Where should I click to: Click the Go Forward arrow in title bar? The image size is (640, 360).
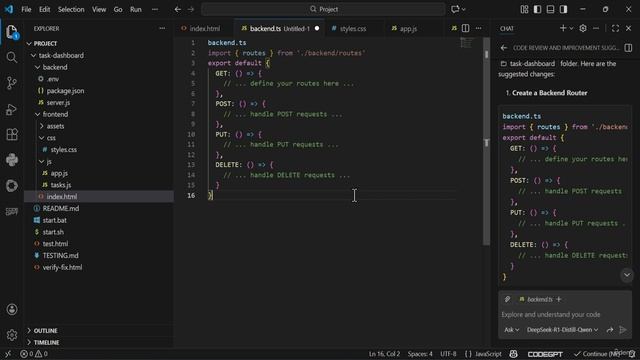[191, 9]
